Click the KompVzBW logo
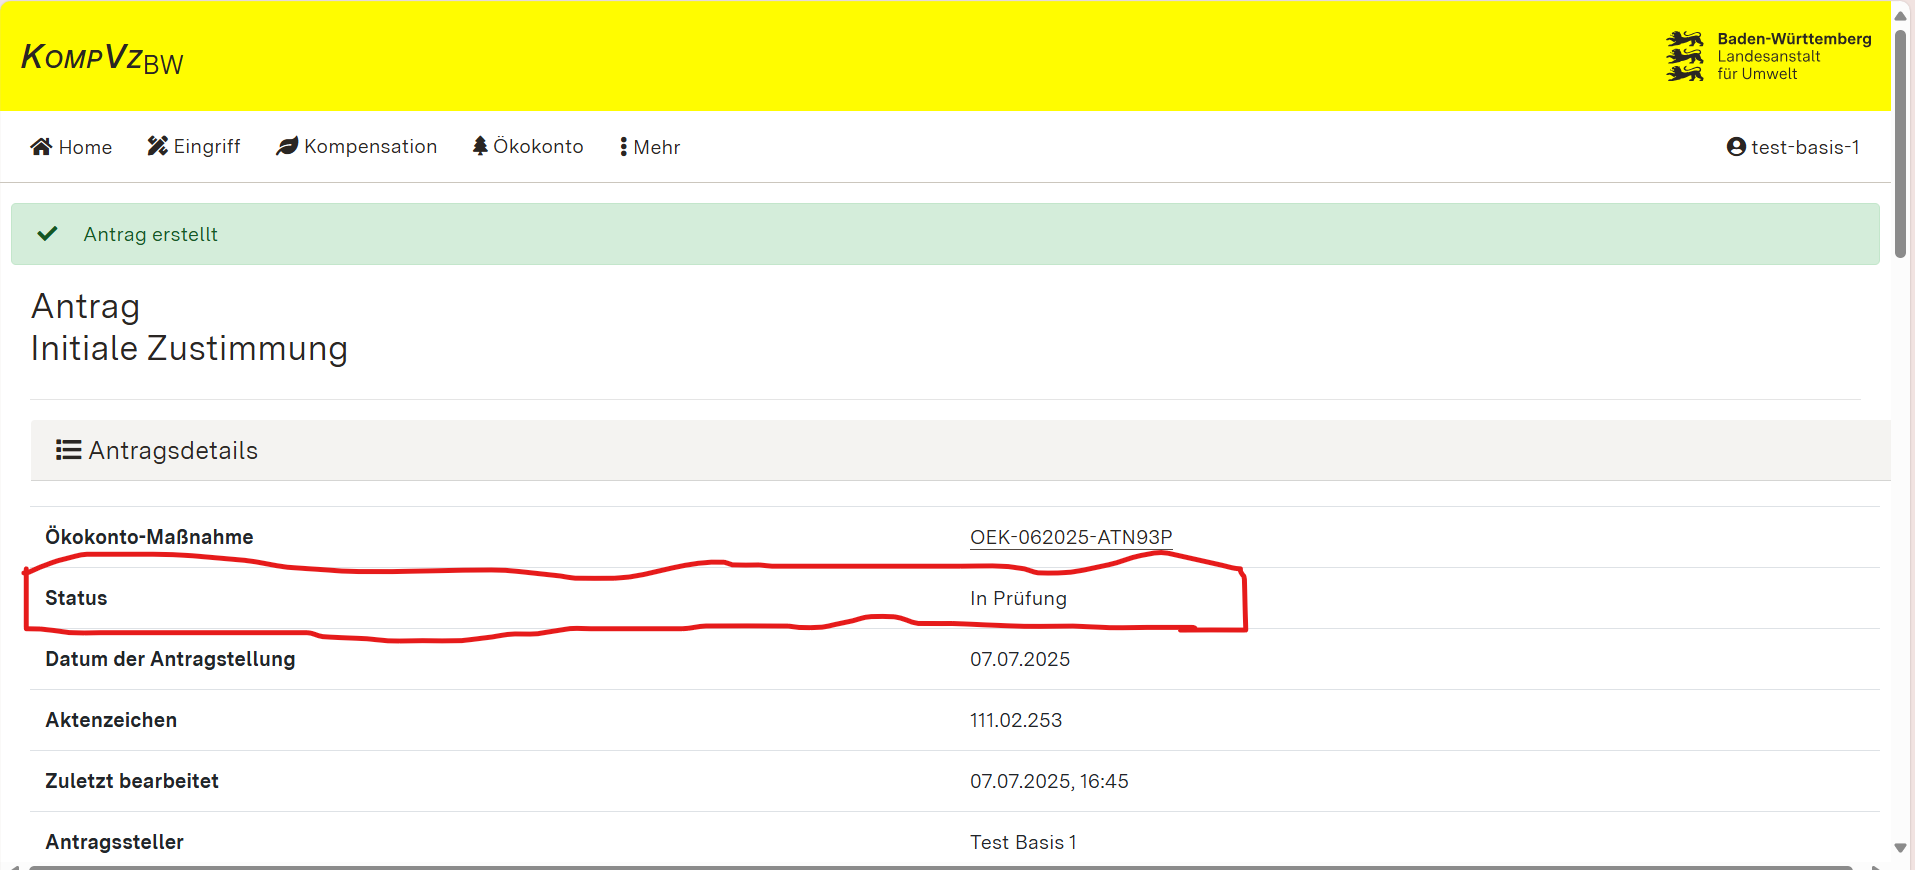Screen dimensions: 1915x870 tap(102, 58)
